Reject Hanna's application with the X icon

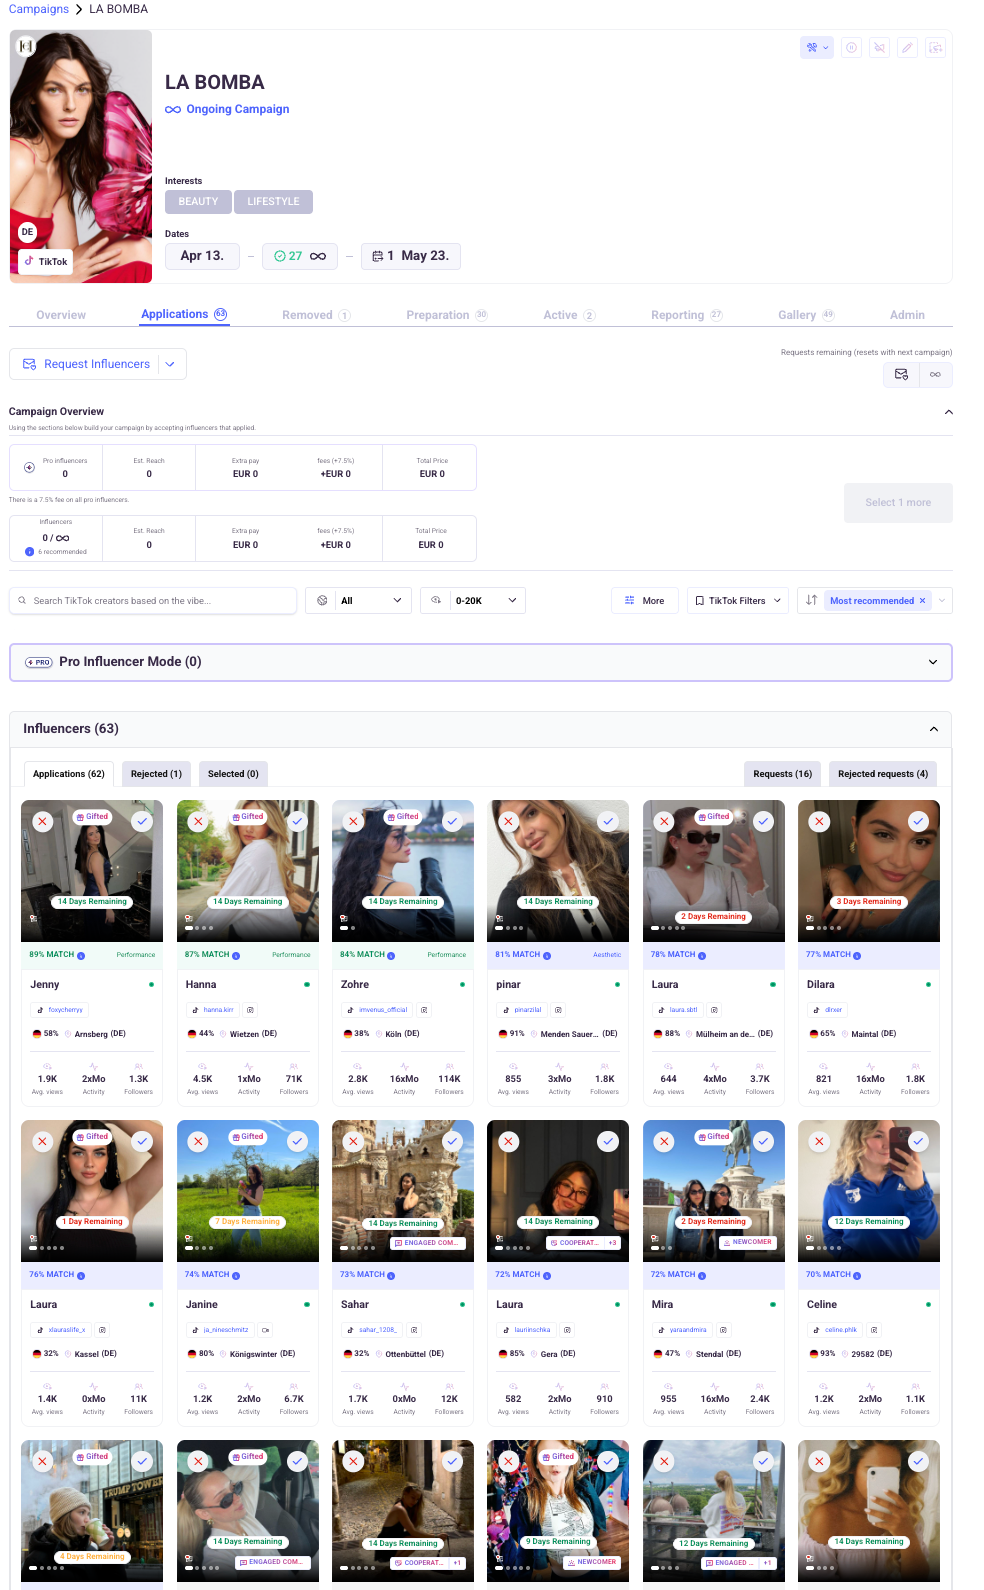[198, 821]
